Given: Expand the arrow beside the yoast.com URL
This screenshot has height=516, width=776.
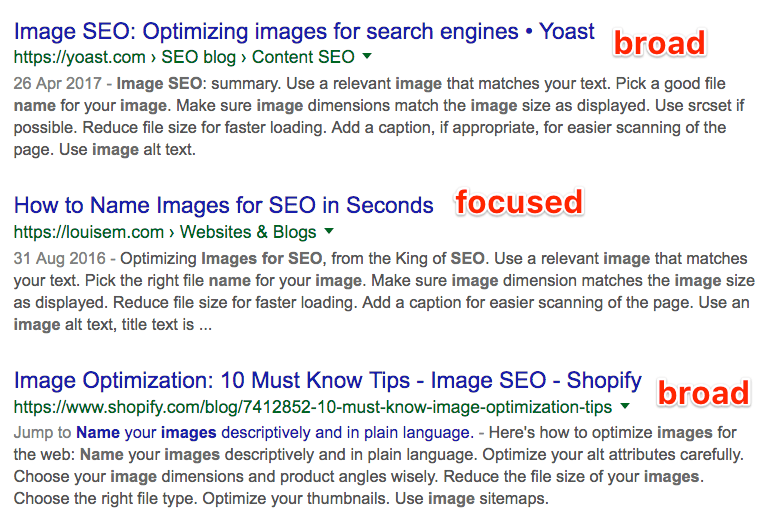Looking at the screenshot, I should click(x=367, y=57).
